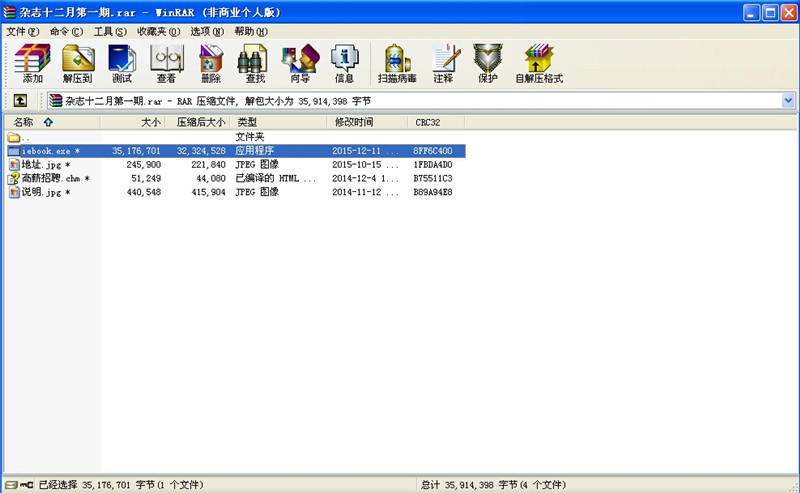Image resolution: width=800 pixels, height=493 pixels.
Task: Open the 工具(S) menu
Action: click(110, 32)
